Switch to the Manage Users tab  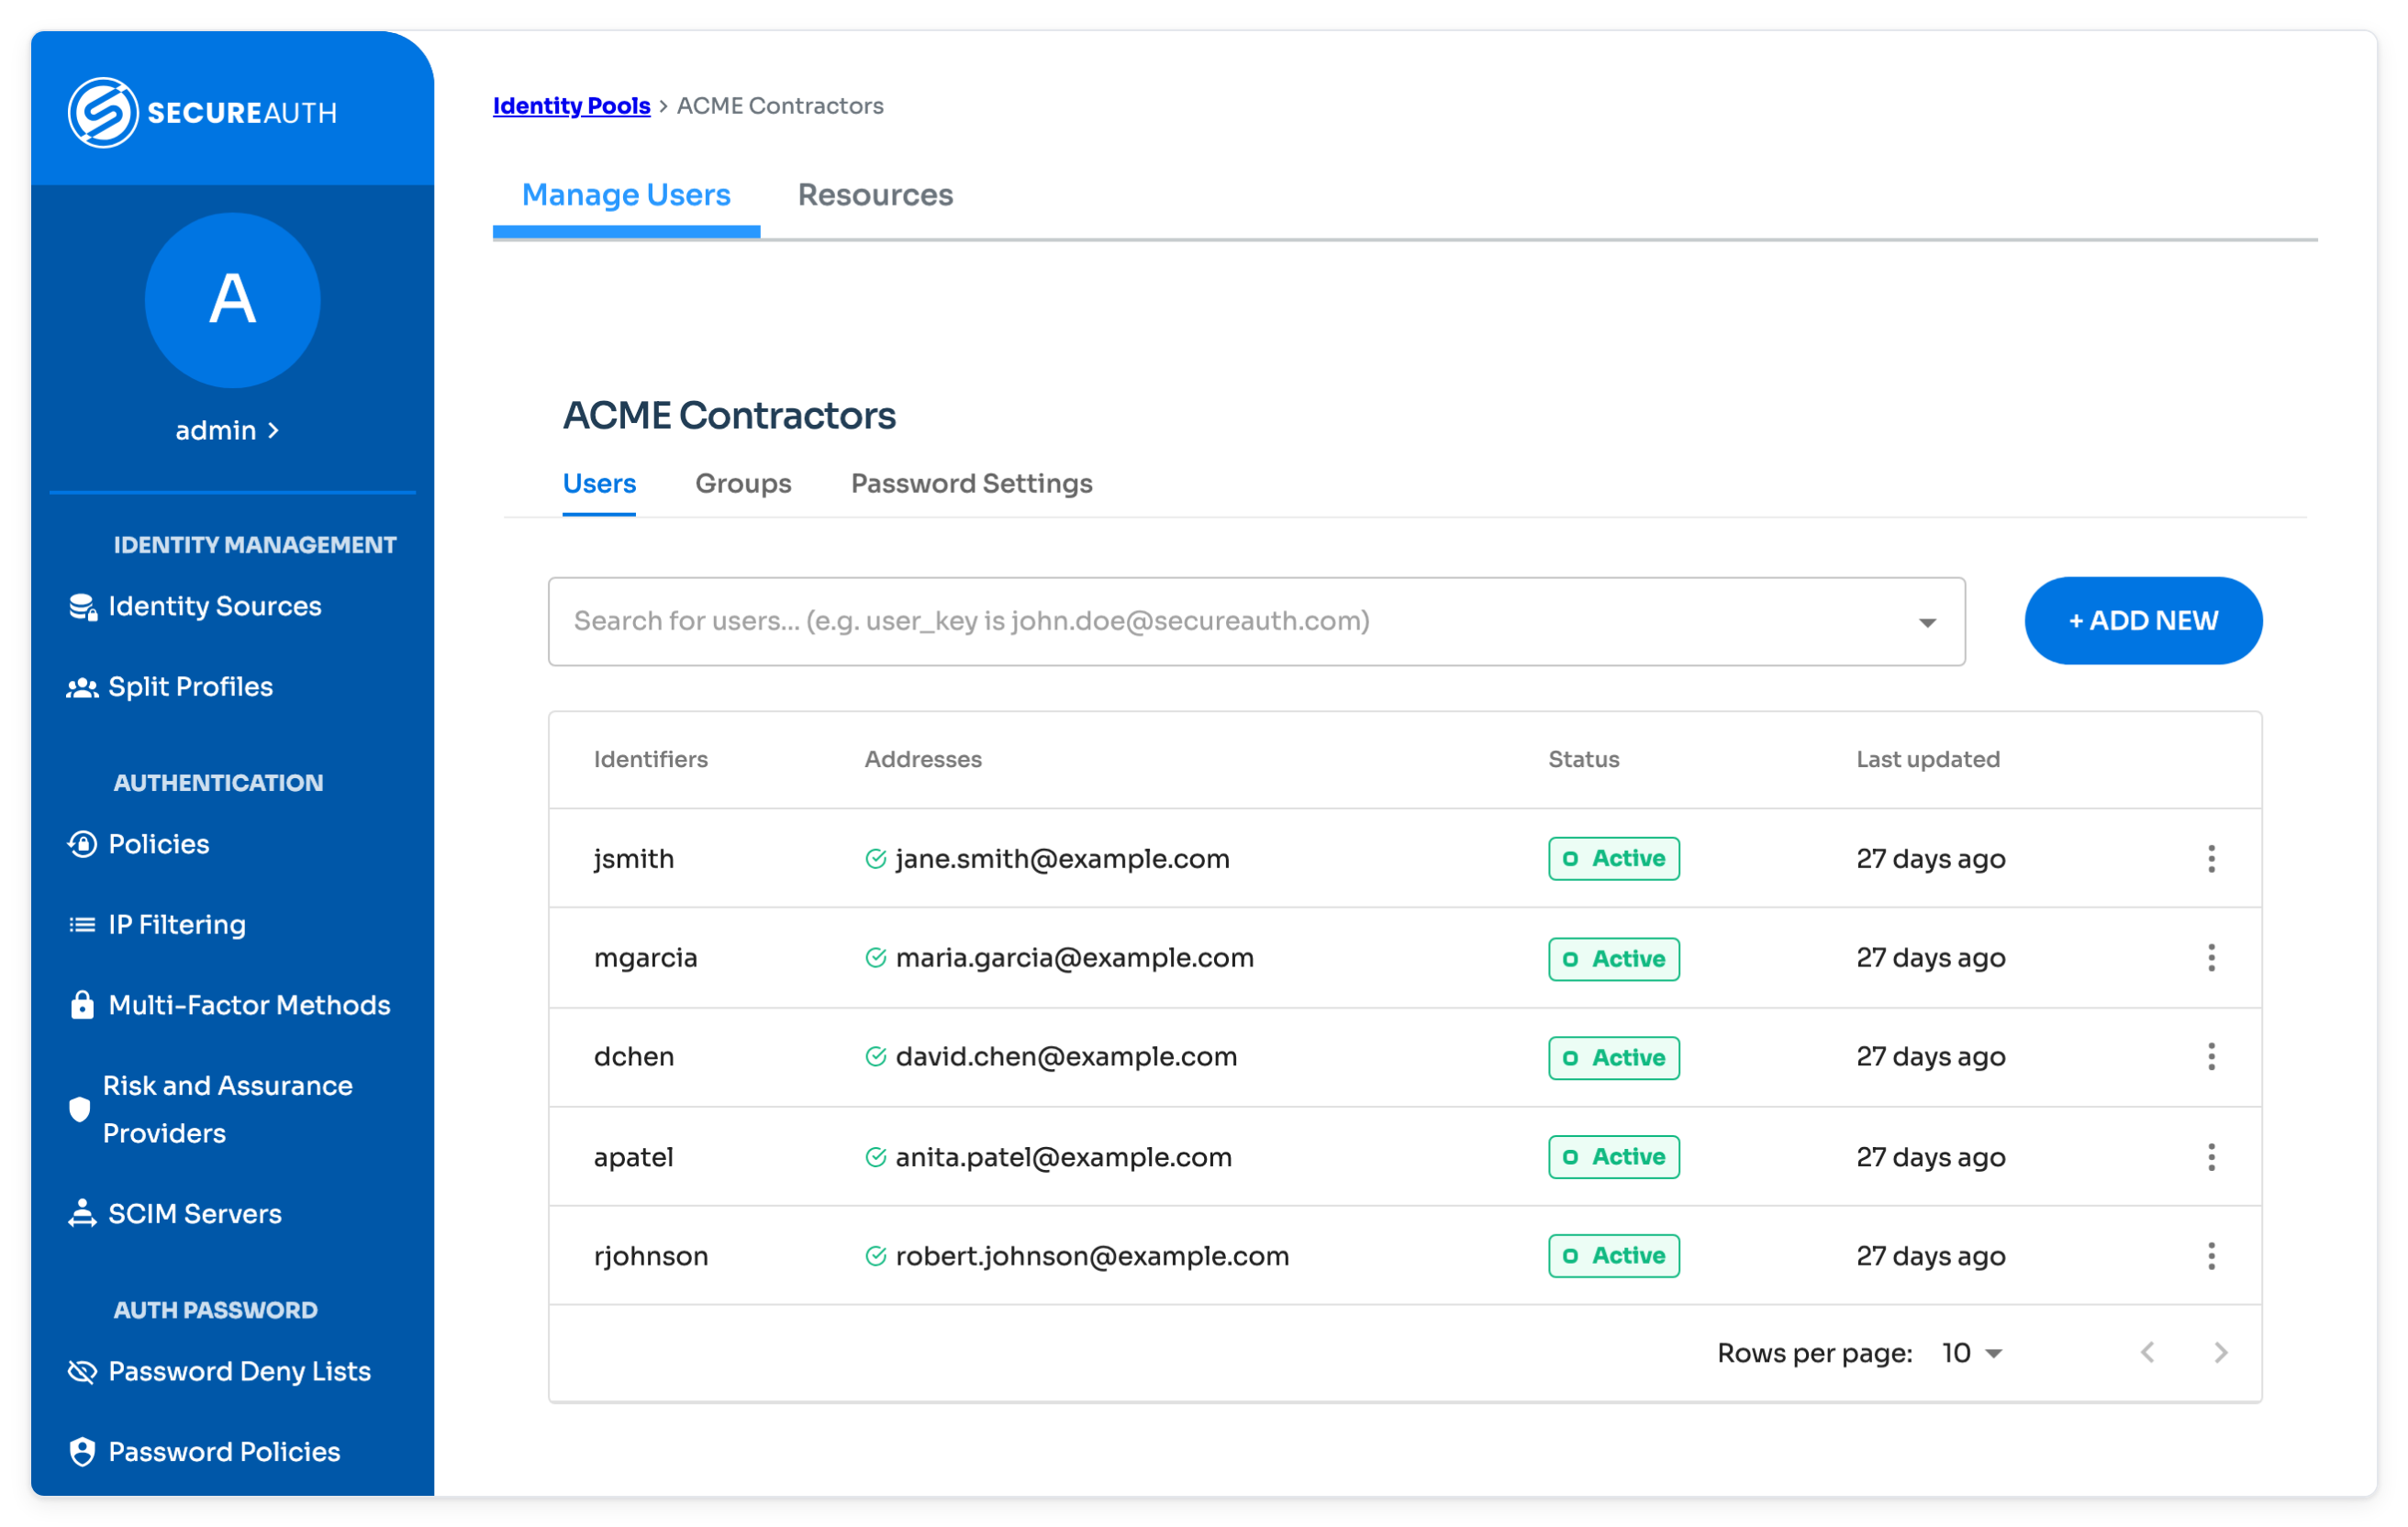click(626, 195)
